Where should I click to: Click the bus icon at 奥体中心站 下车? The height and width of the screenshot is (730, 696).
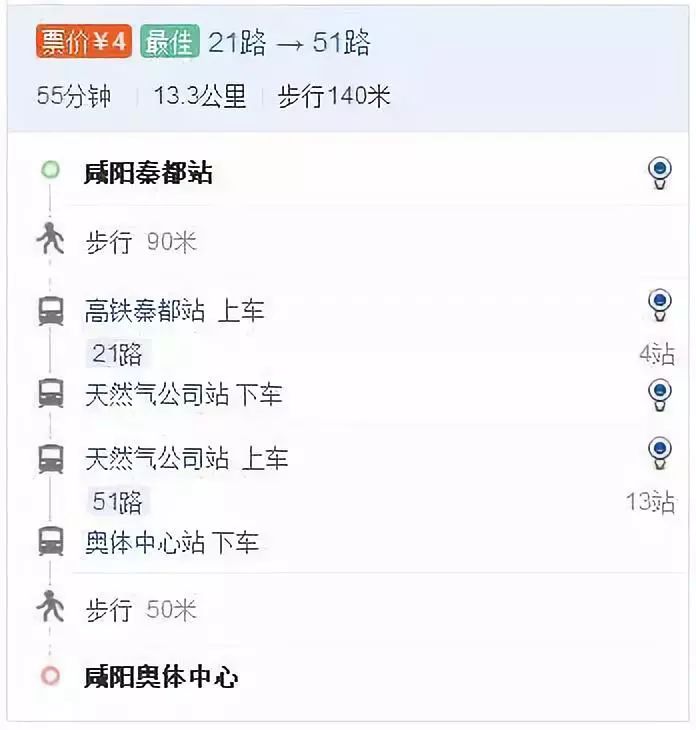click(51, 541)
